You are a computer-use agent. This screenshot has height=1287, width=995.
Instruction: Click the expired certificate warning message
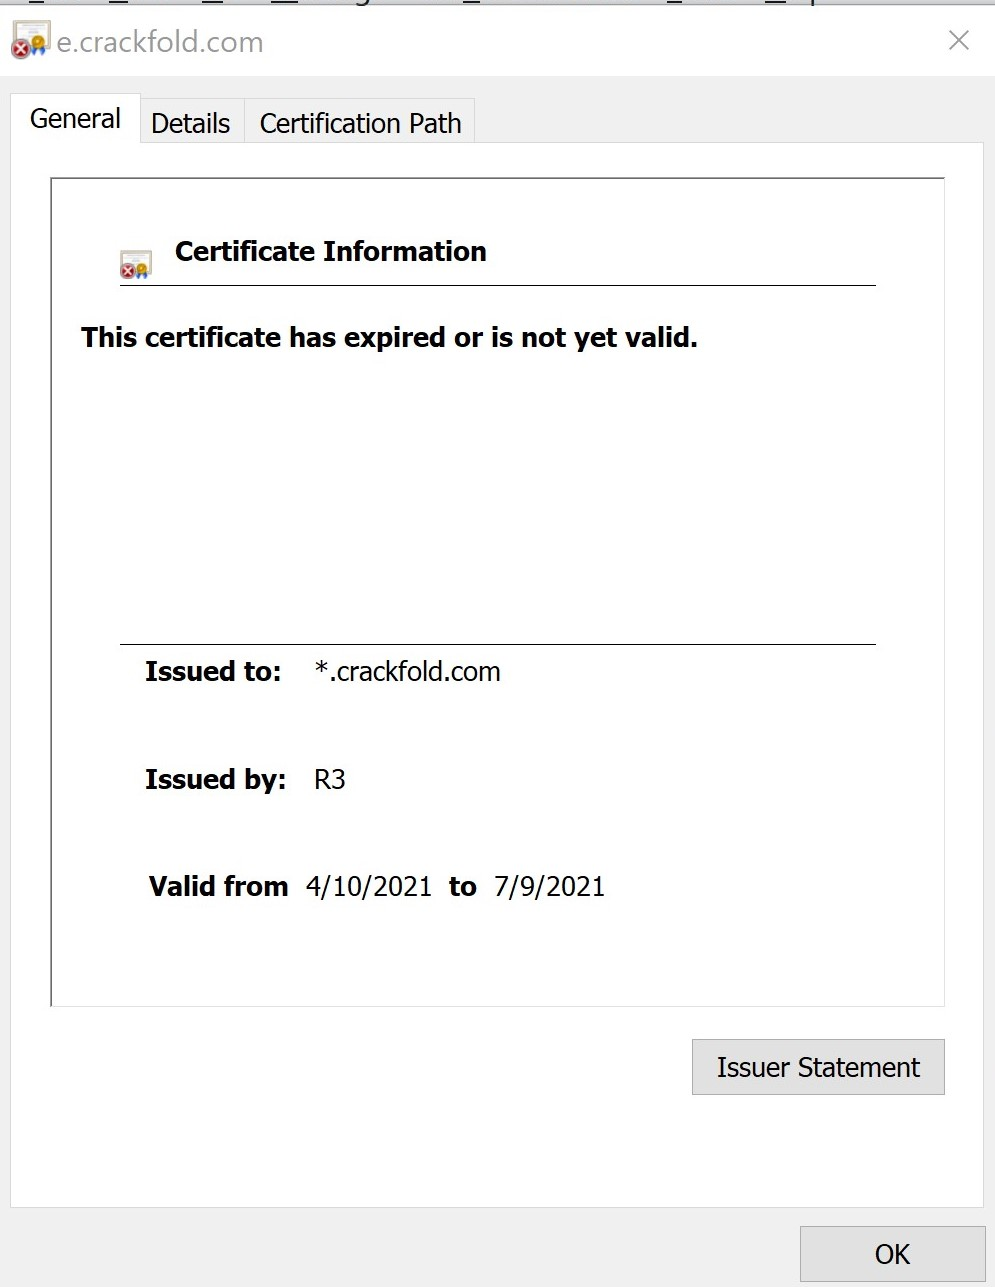389,338
